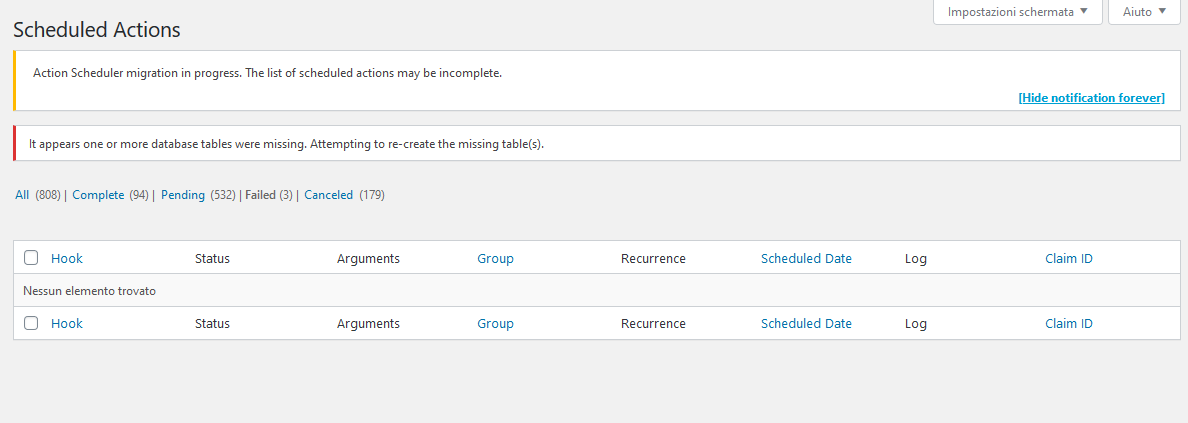Filter by Complete status
This screenshot has height=423, width=1188.
click(x=98, y=195)
